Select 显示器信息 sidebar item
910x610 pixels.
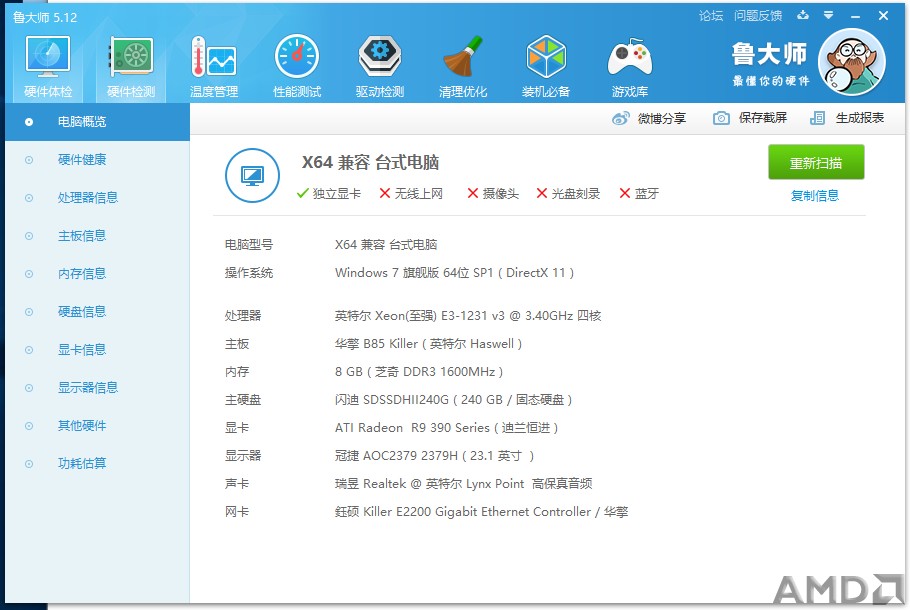click(x=98, y=388)
